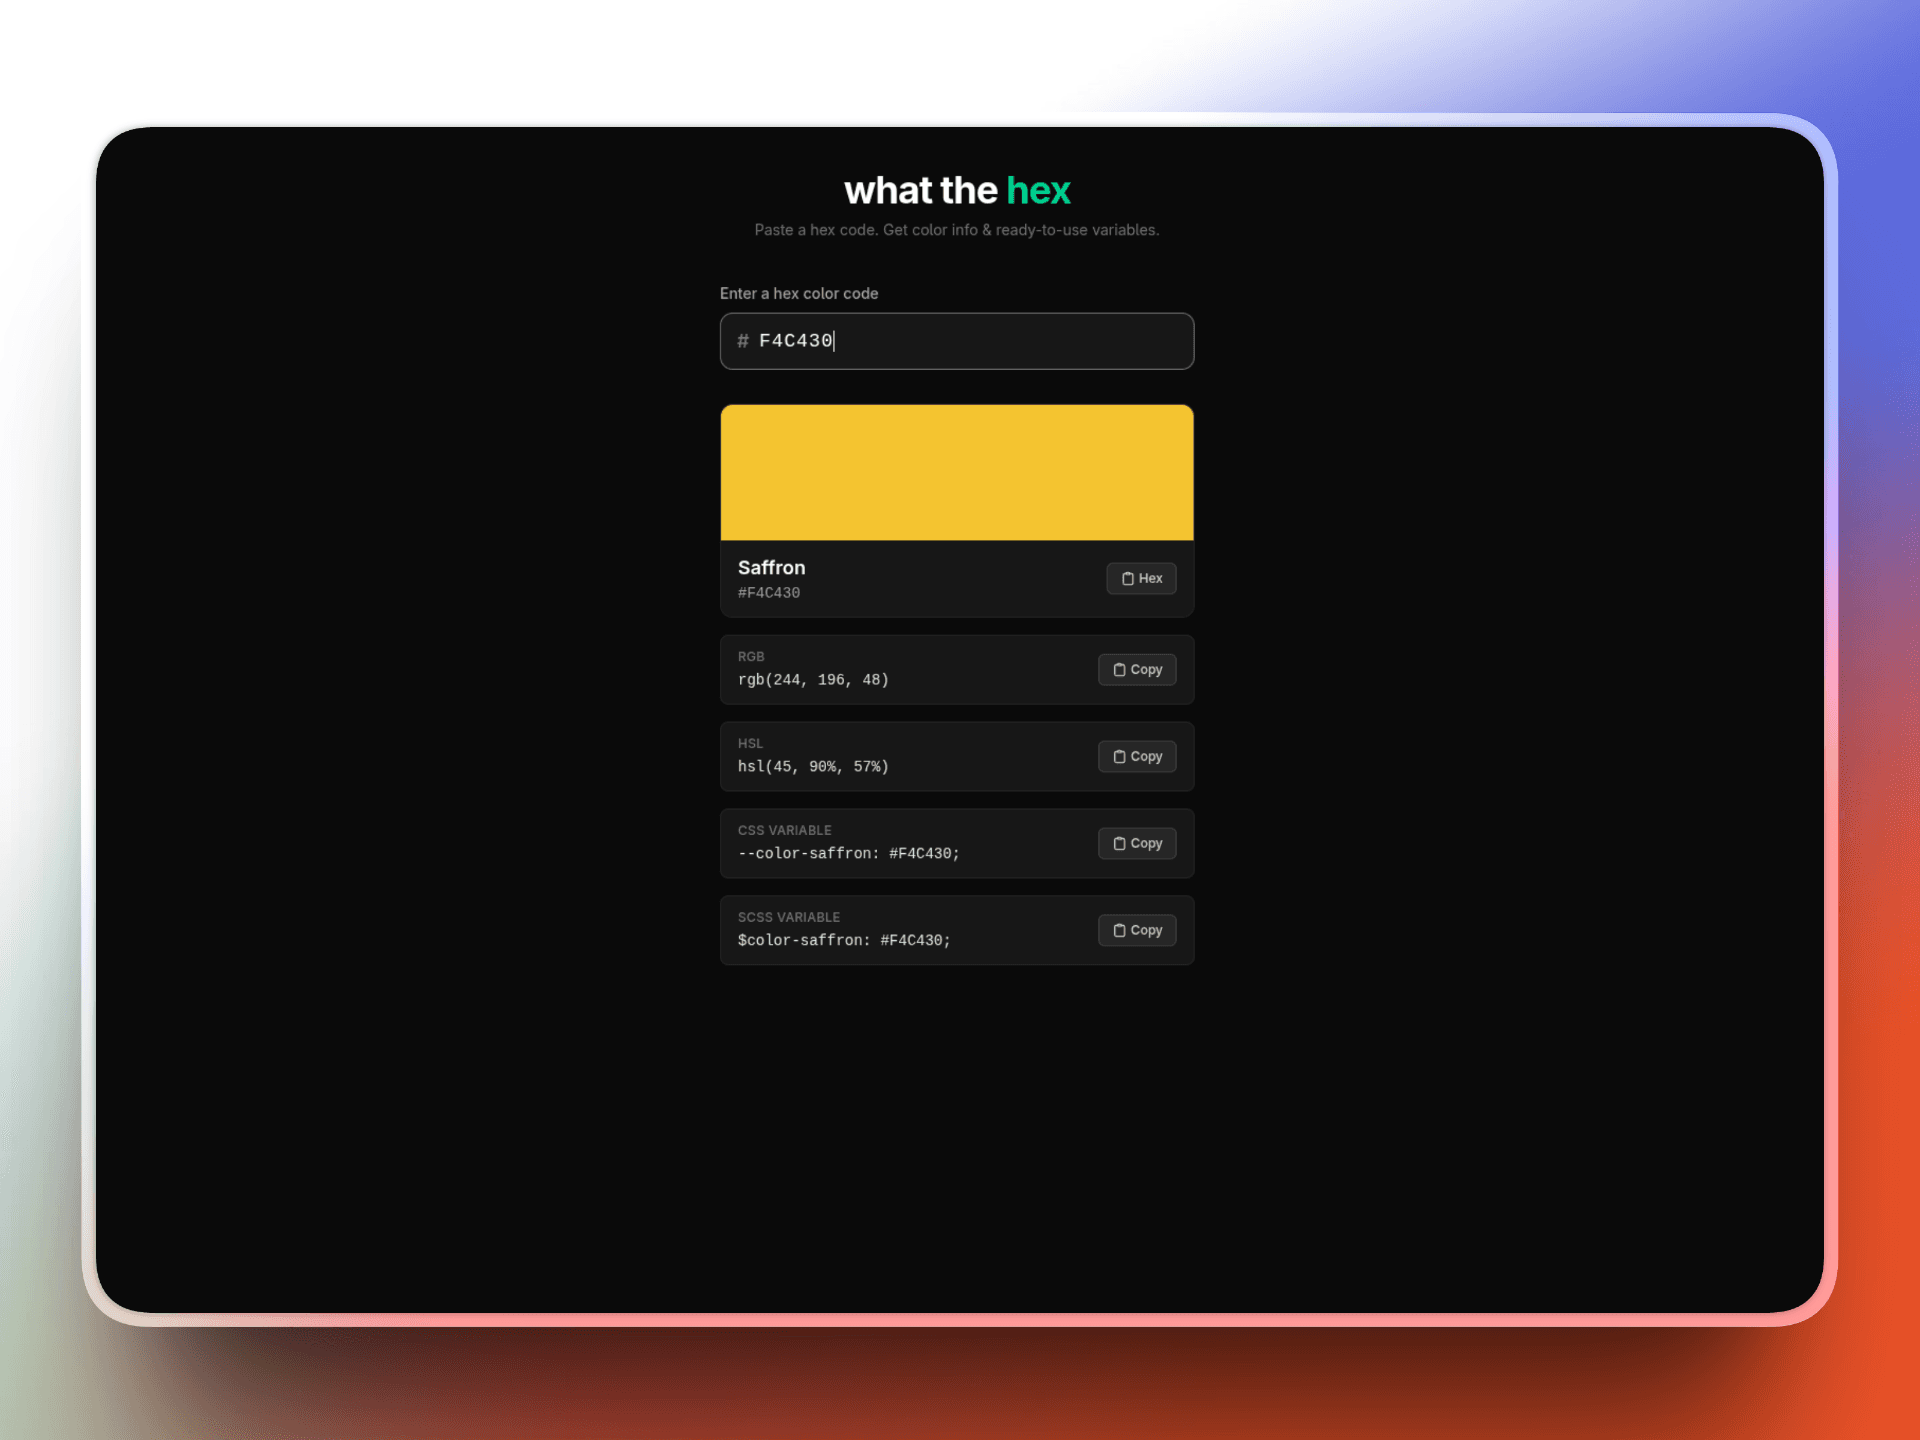Select the color name Saffron
This screenshot has height=1440, width=1920.
click(x=771, y=567)
